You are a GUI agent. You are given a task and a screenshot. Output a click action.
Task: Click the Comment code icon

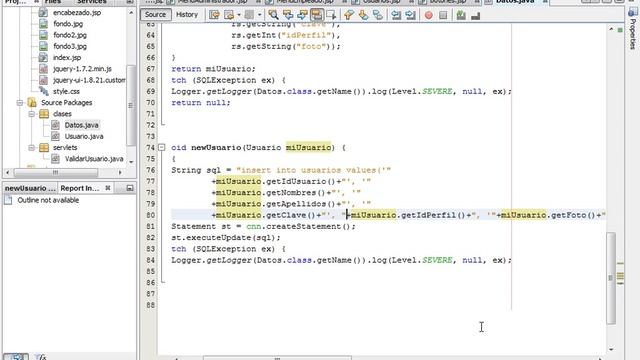(x=461, y=15)
